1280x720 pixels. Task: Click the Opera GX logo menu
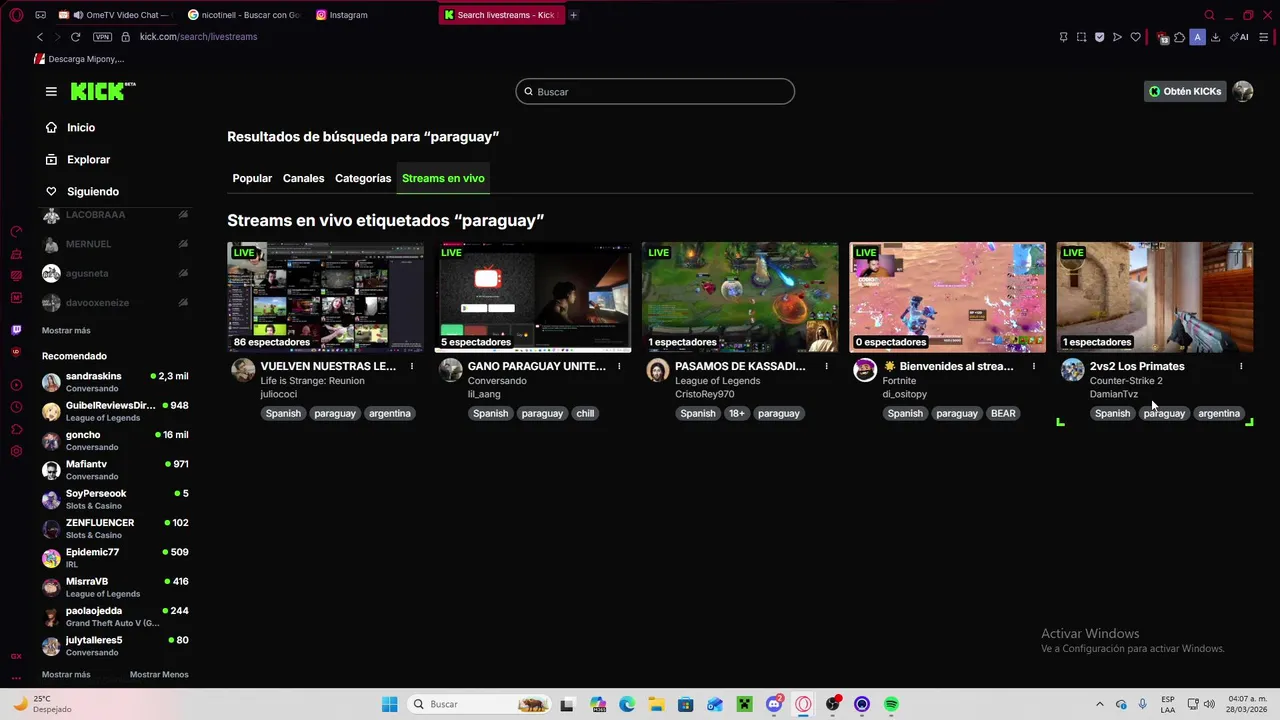pos(16,15)
